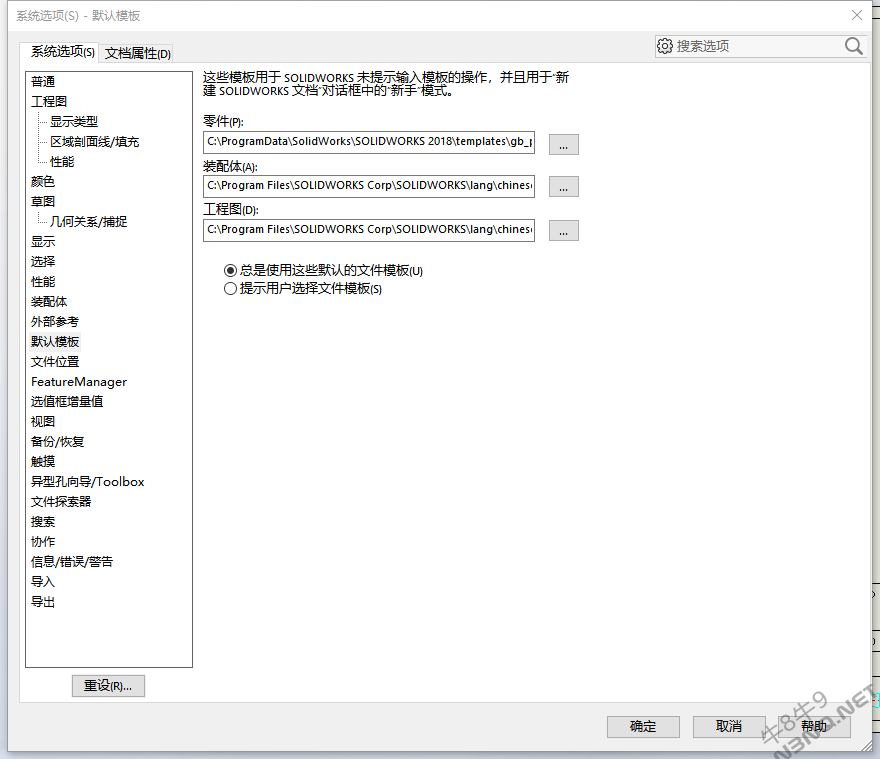The image size is (880, 759).
Task: Browse for 工程图 template file
Action: [563, 230]
